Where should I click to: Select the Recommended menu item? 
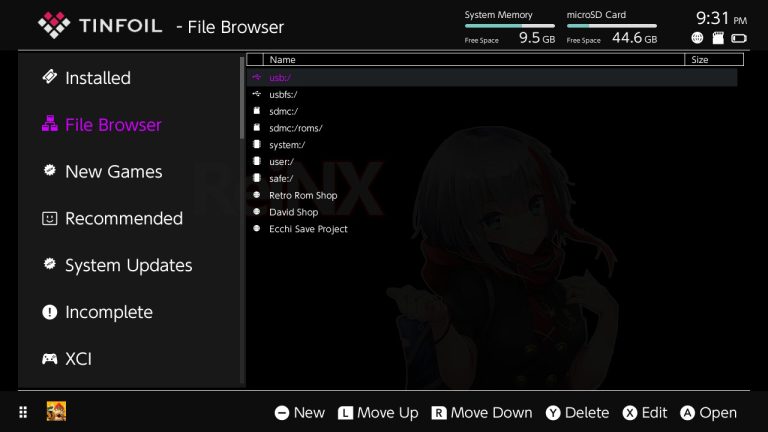tap(123, 218)
